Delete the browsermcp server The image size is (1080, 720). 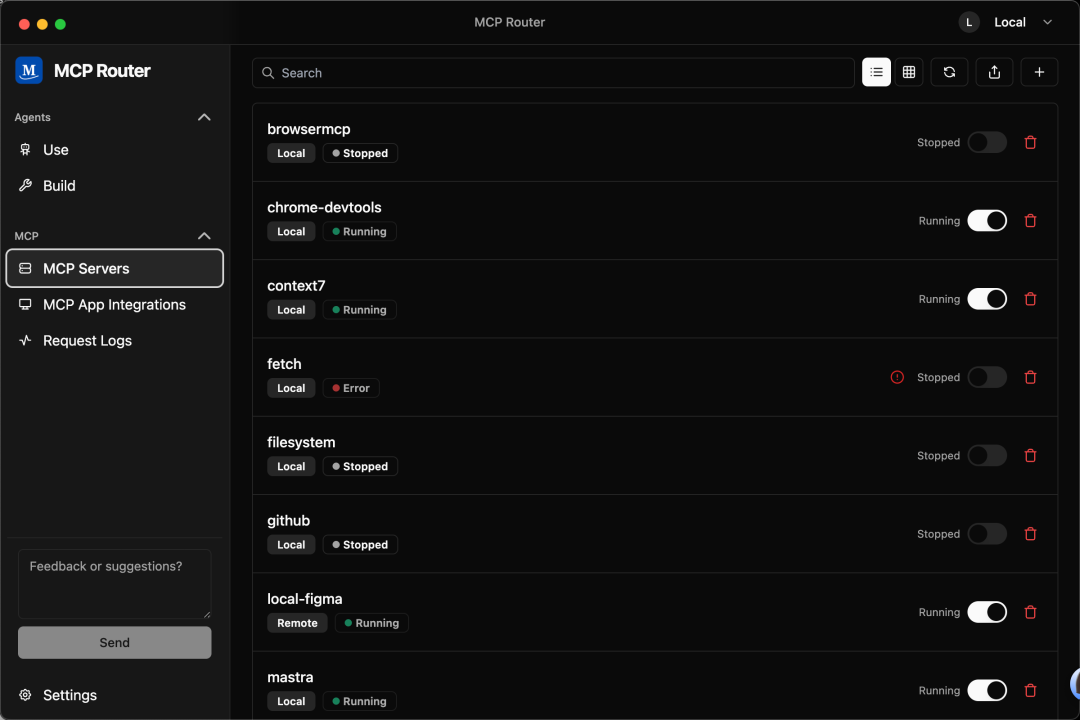pos(1030,142)
